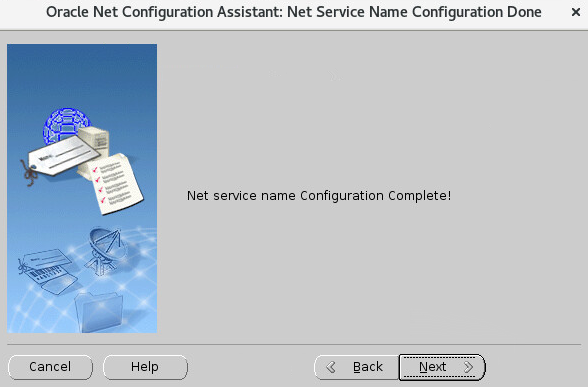This screenshot has width=588, height=387.
Task: Click the Cancel button
Action: pyautogui.click(x=50, y=367)
